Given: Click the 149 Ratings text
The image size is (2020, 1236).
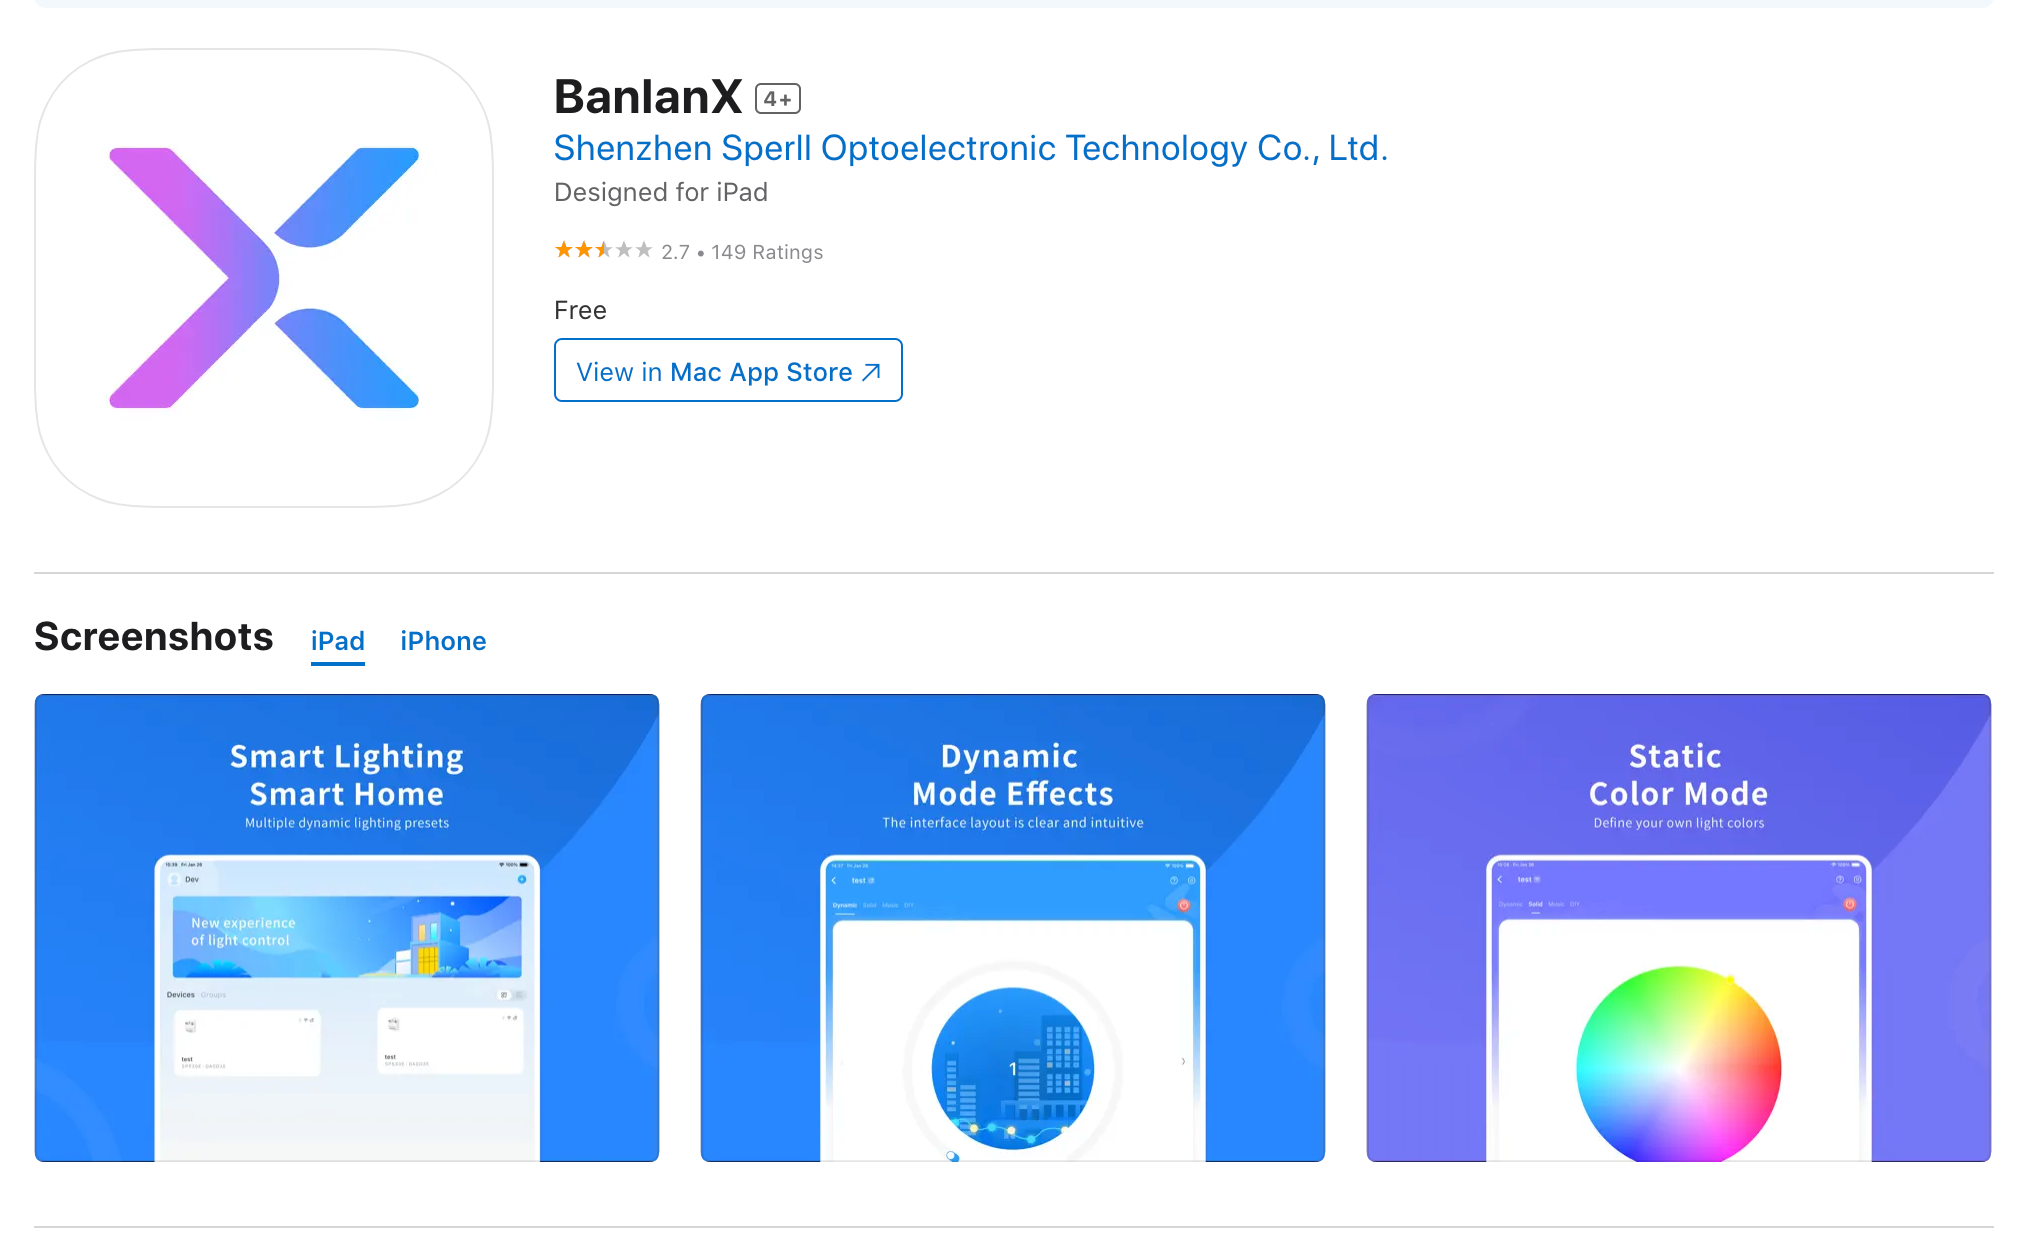Looking at the screenshot, I should click(767, 252).
